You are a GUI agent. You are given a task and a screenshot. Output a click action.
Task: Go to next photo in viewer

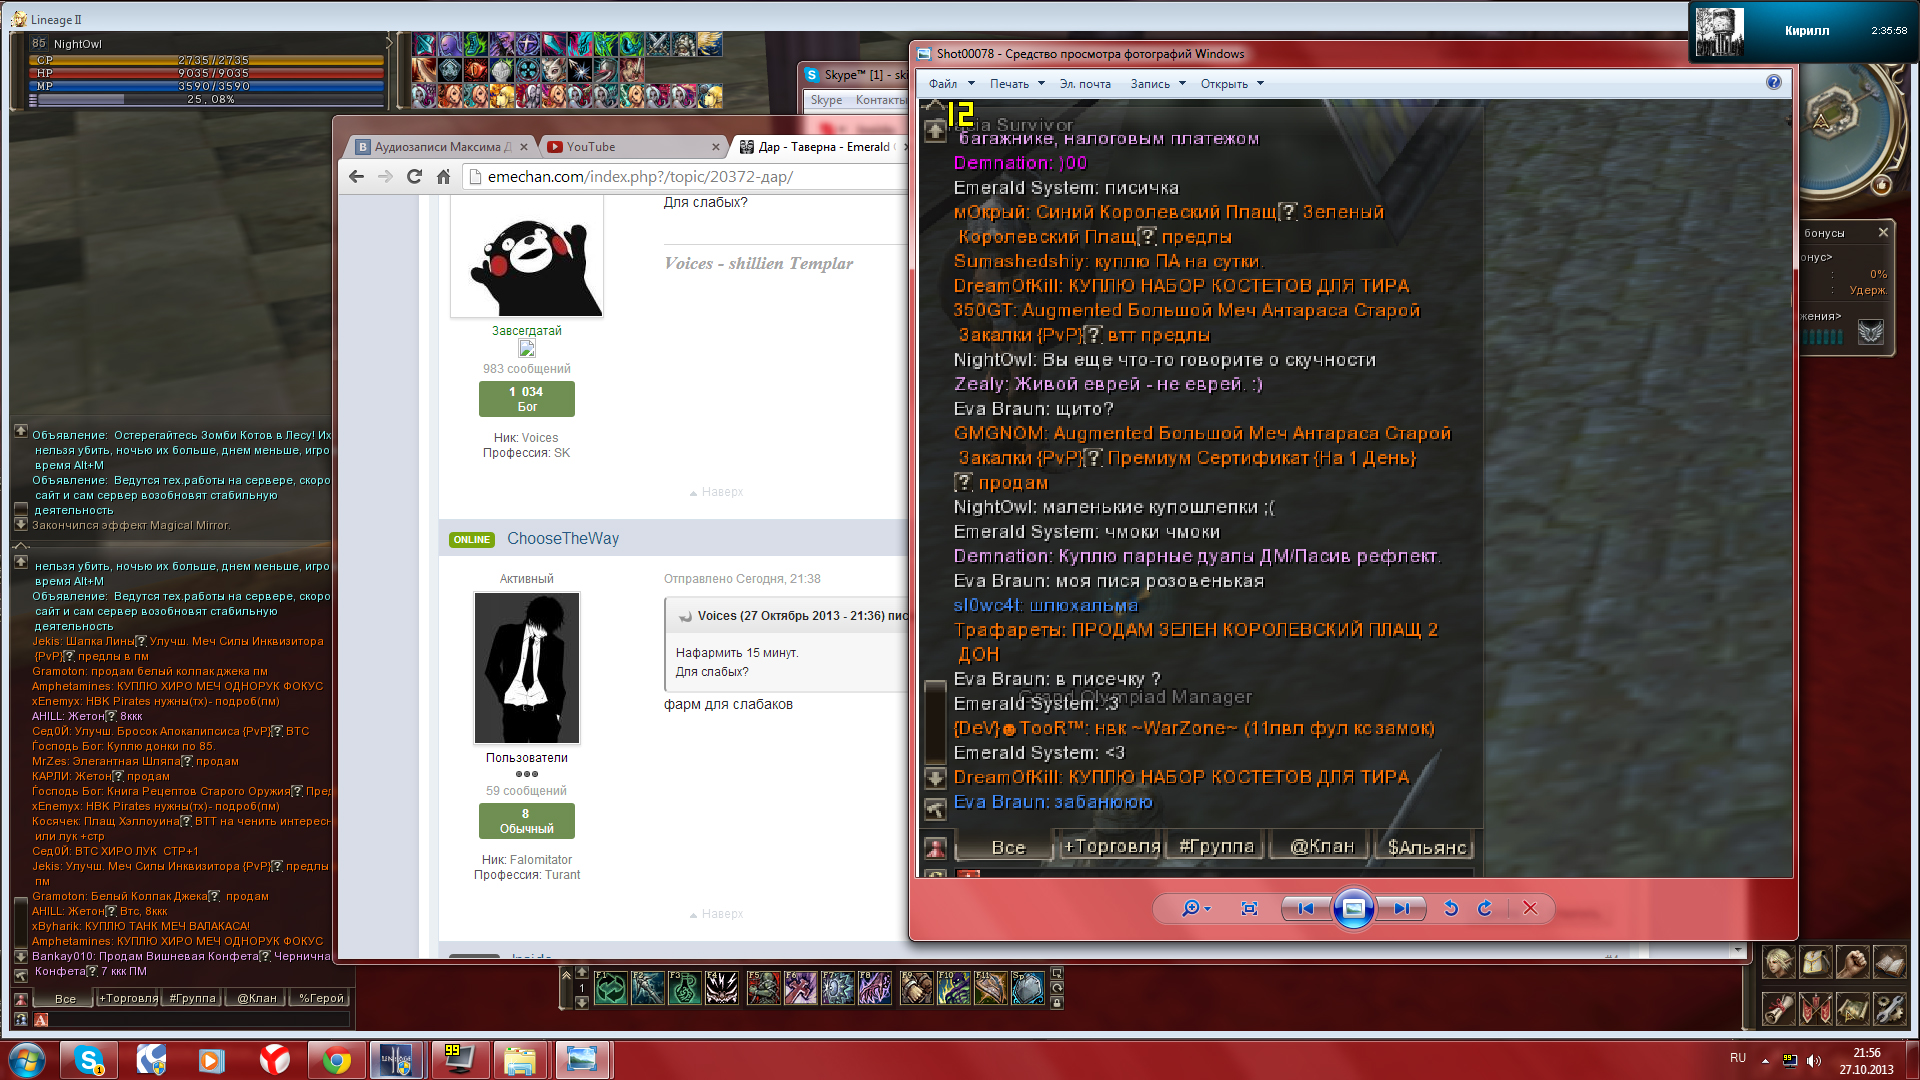click(1402, 908)
